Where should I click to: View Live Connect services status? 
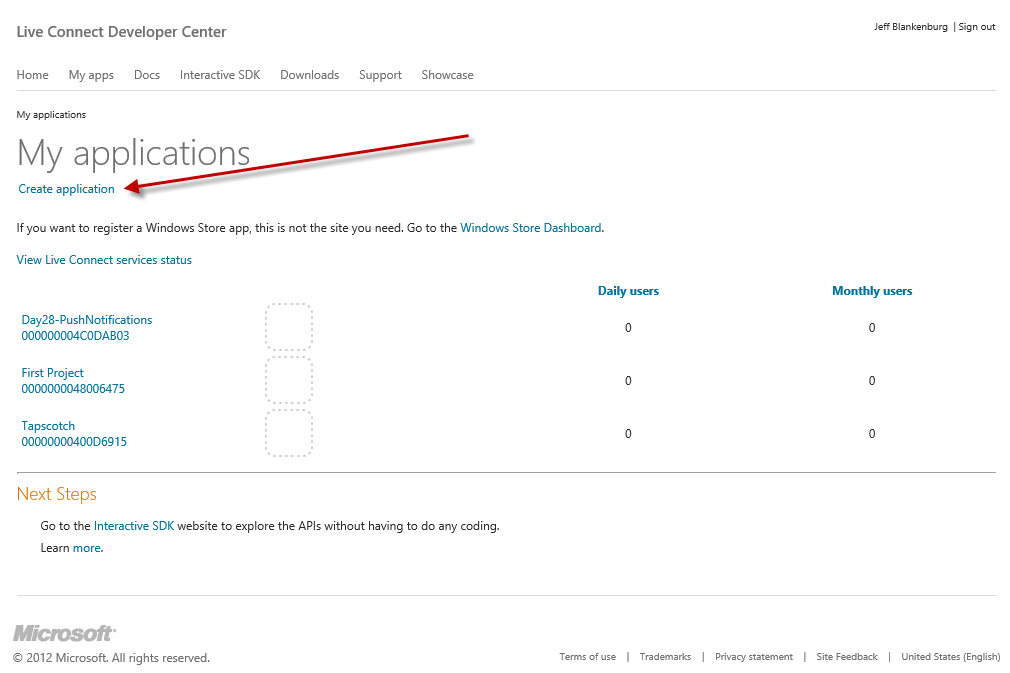pos(104,260)
